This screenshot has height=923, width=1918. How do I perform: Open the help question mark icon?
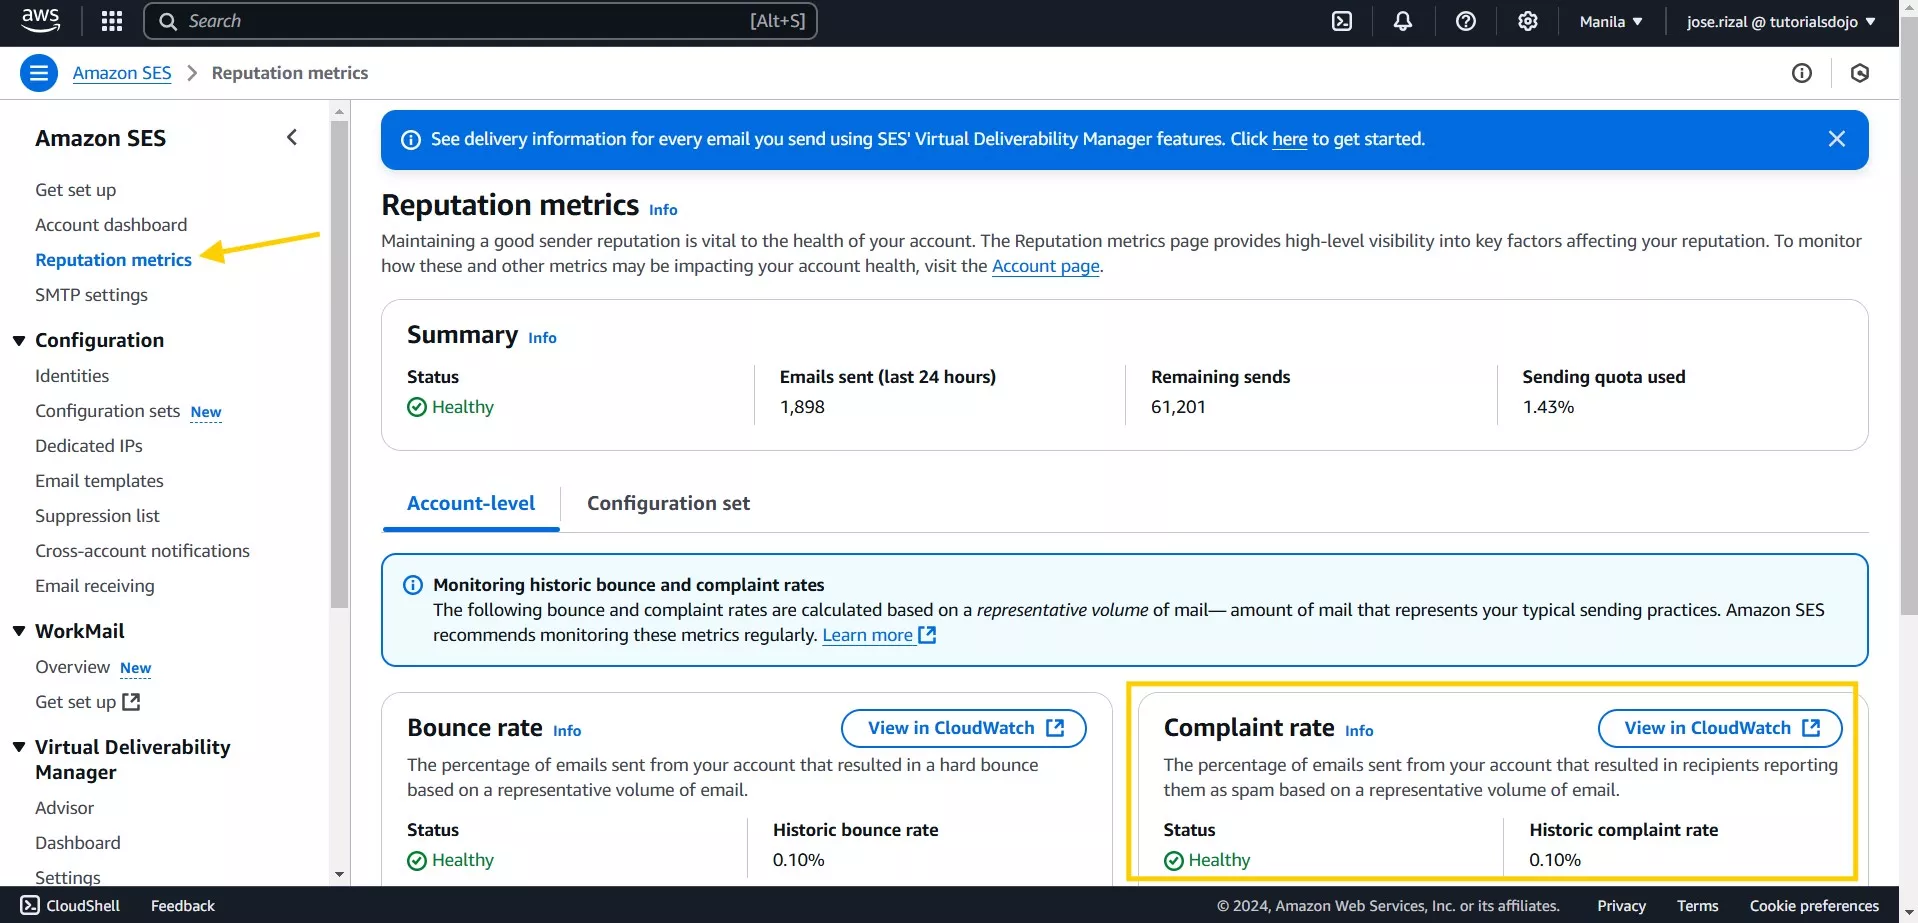(x=1466, y=21)
